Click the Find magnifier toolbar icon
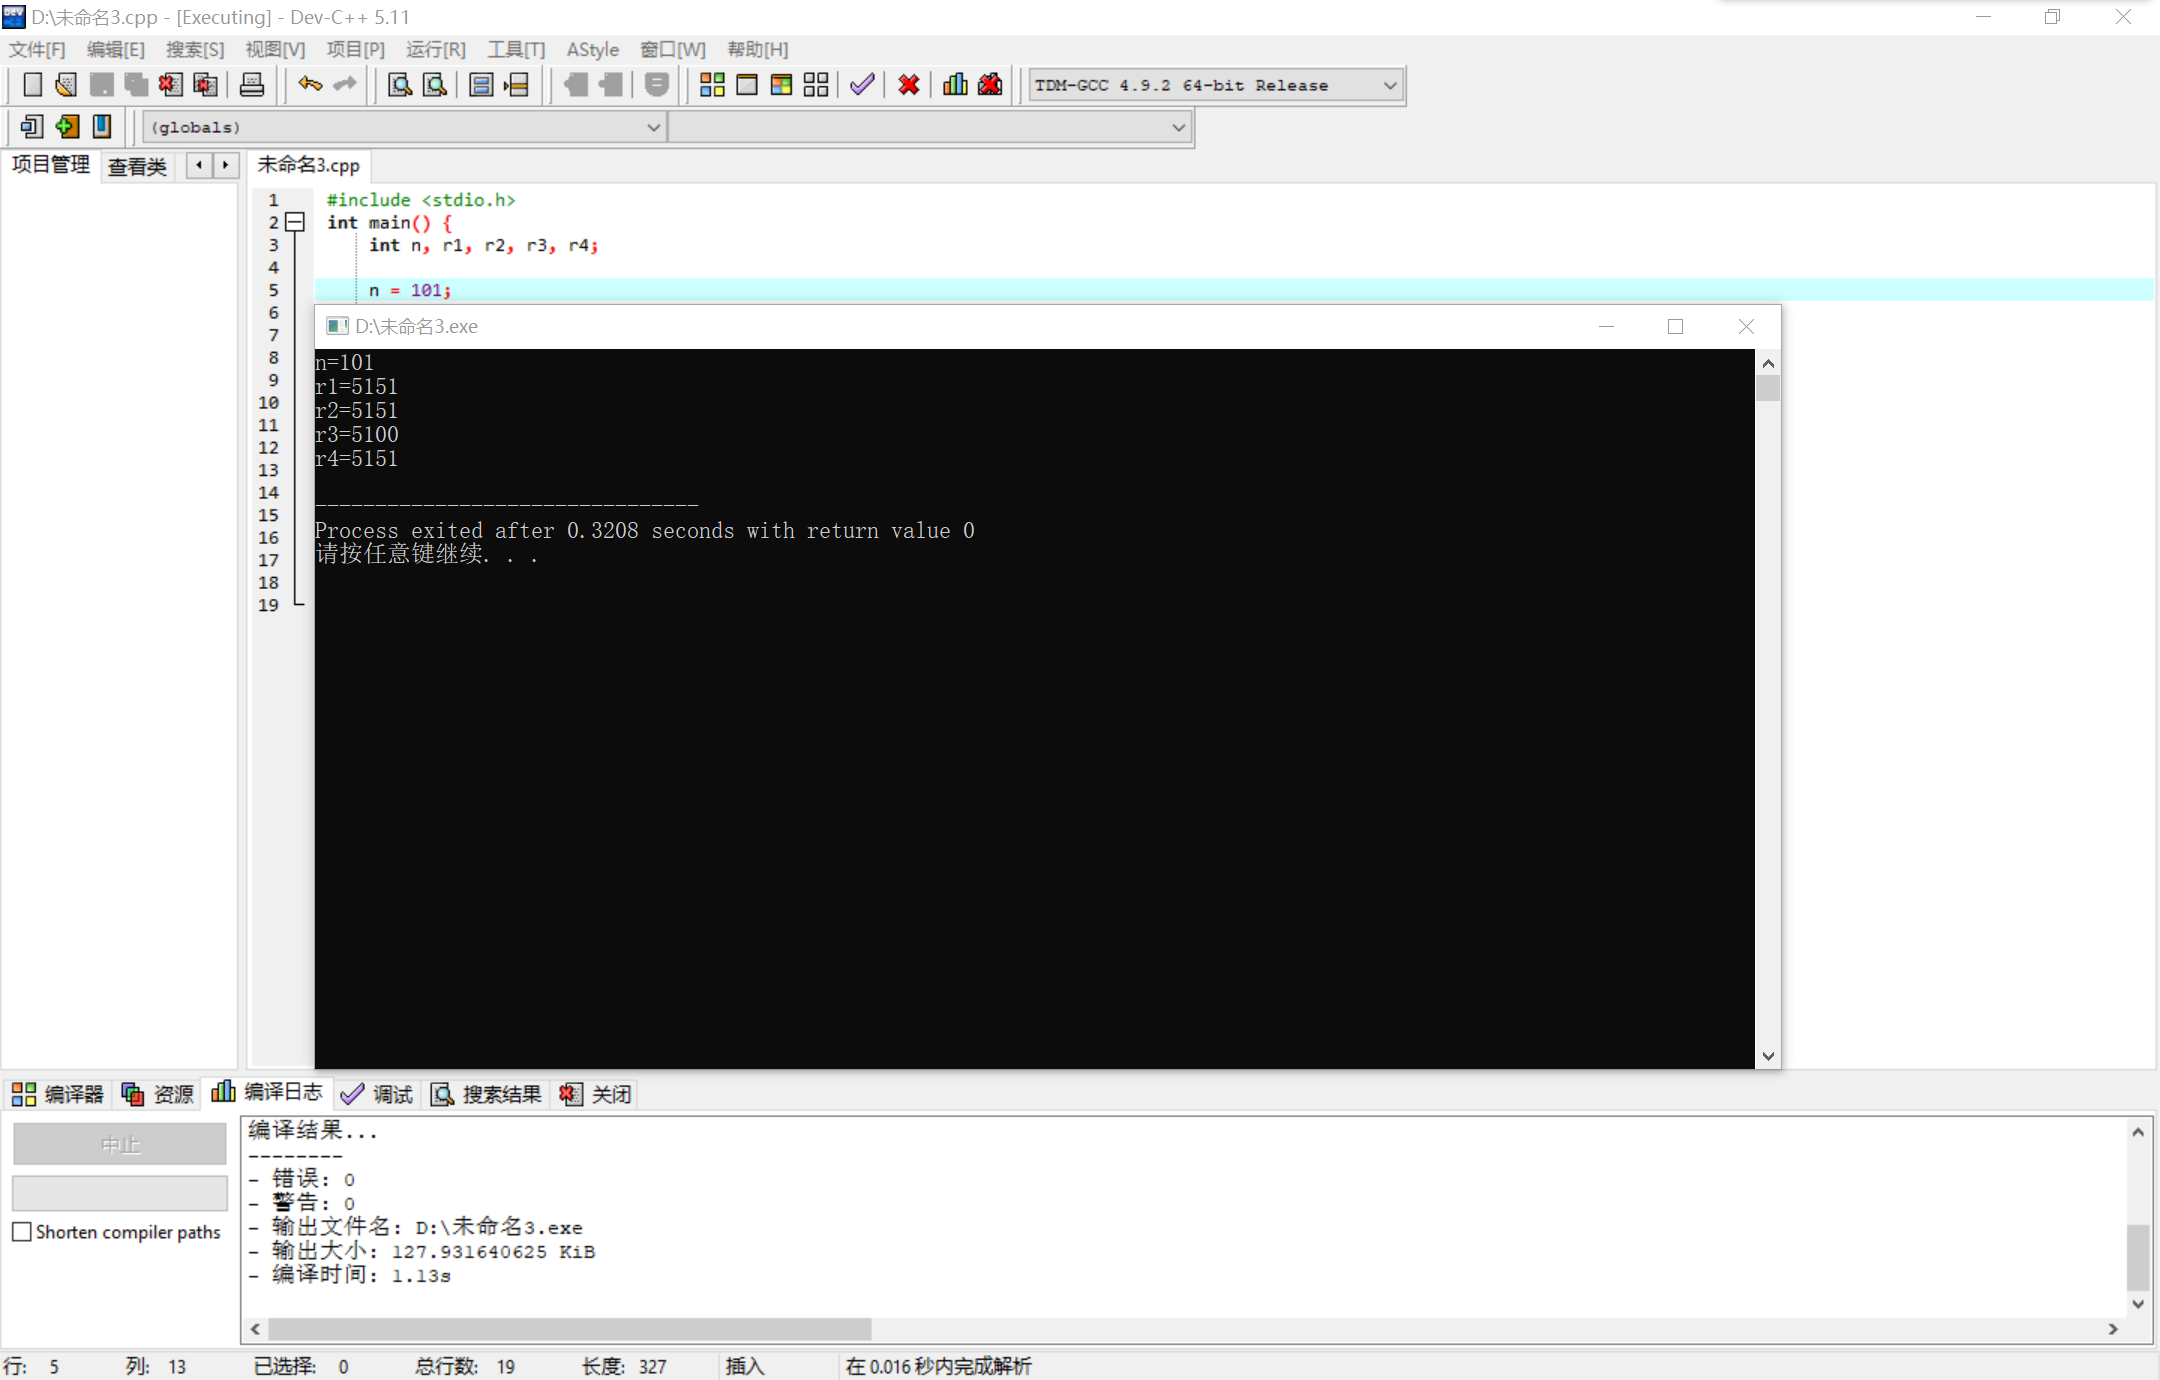Viewport: 2160px width, 1380px height. (x=400, y=85)
